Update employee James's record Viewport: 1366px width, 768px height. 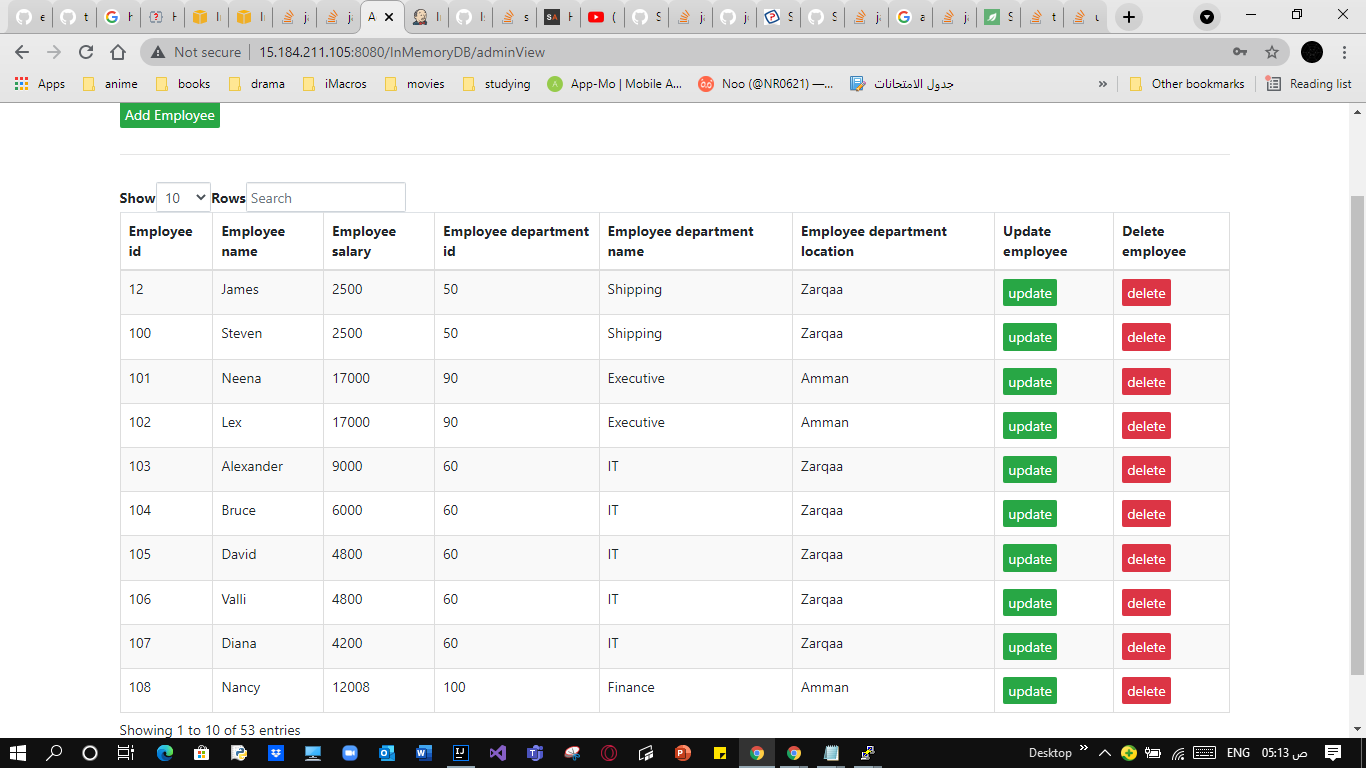1029,292
